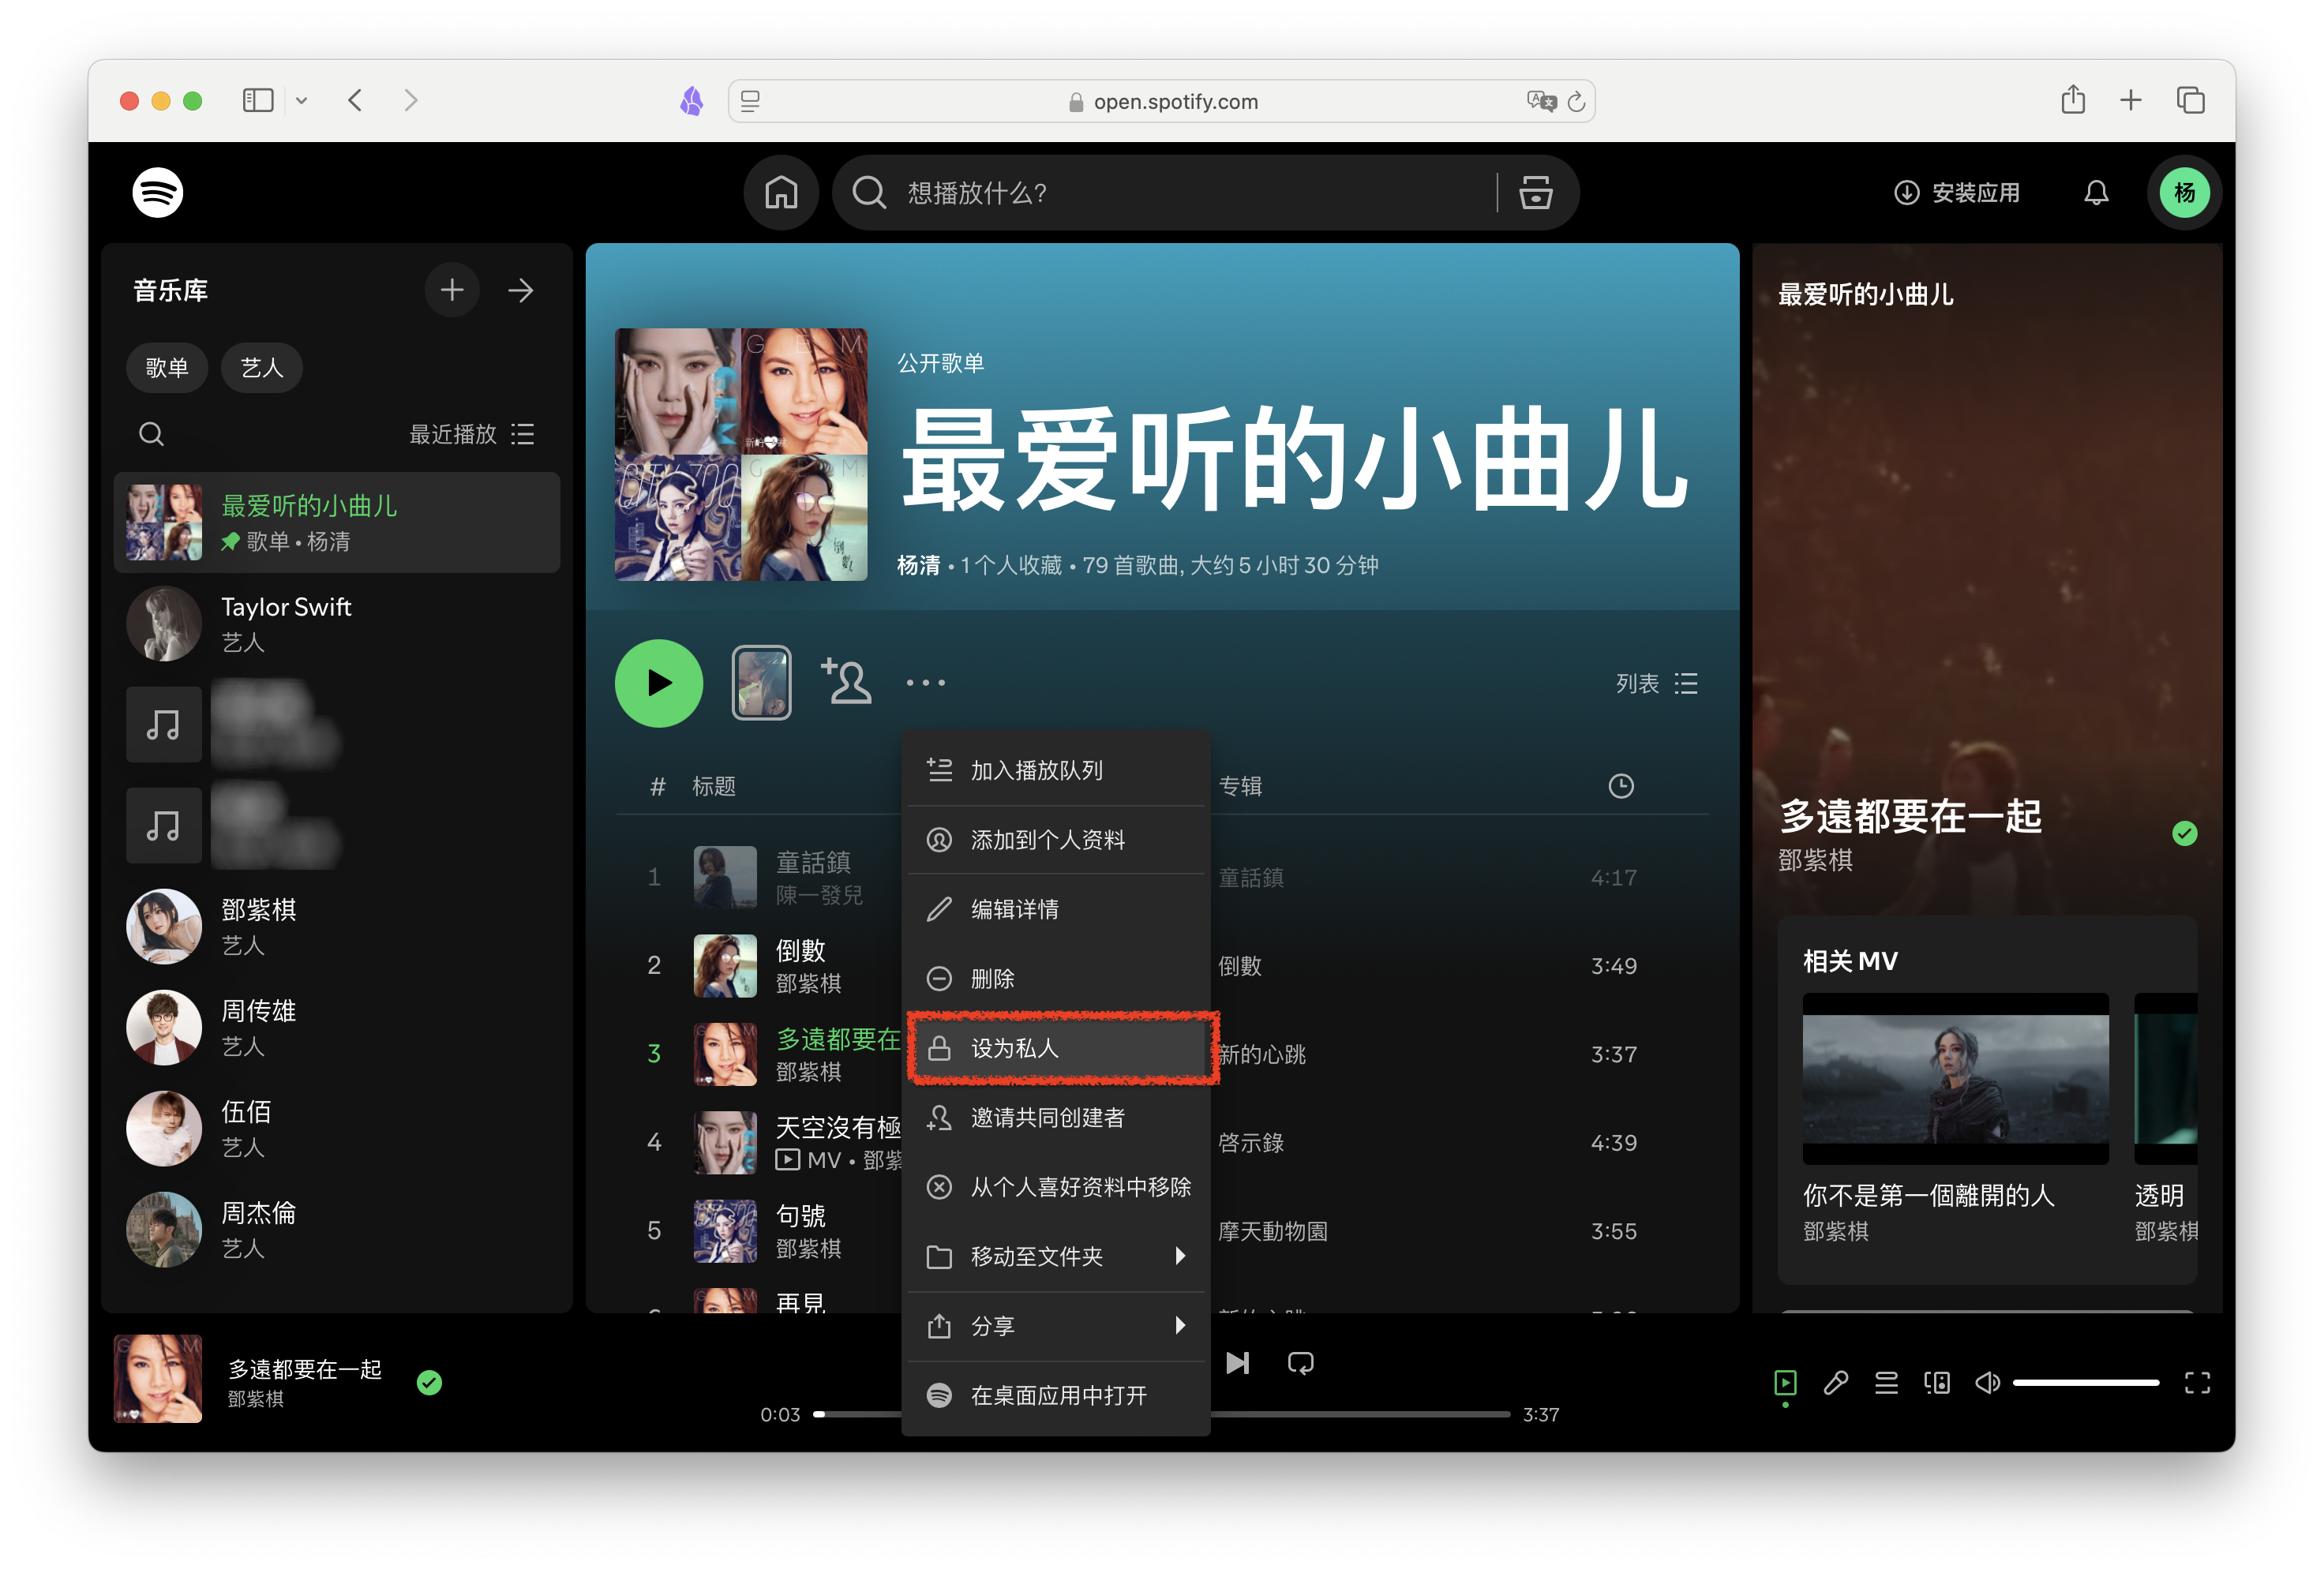Filter library by 艺人 chip
The height and width of the screenshot is (1569, 2324).
point(261,368)
